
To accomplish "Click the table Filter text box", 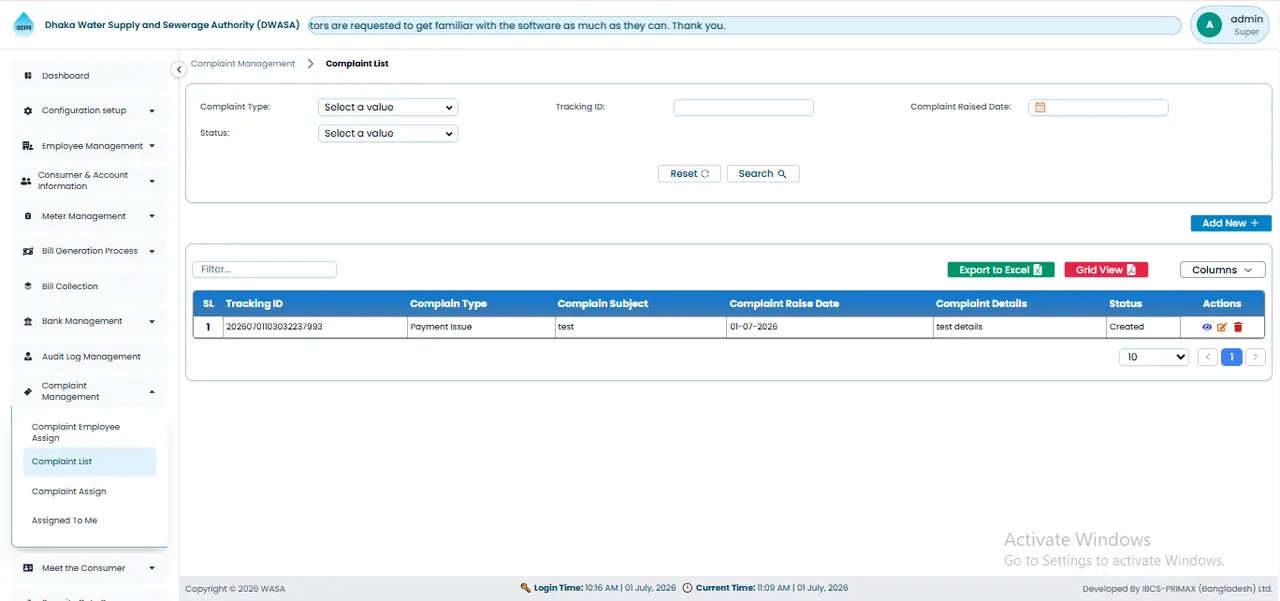I will [x=264, y=270].
